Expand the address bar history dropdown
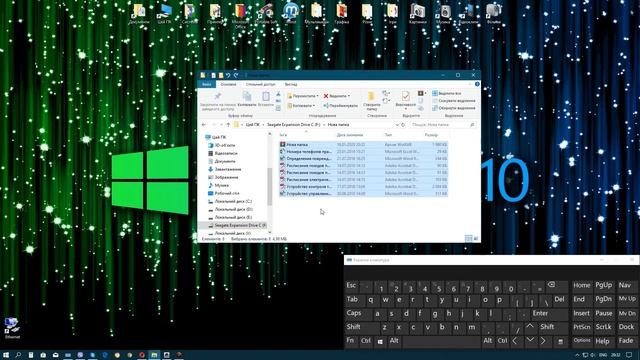 pyautogui.click(x=397, y=124)
